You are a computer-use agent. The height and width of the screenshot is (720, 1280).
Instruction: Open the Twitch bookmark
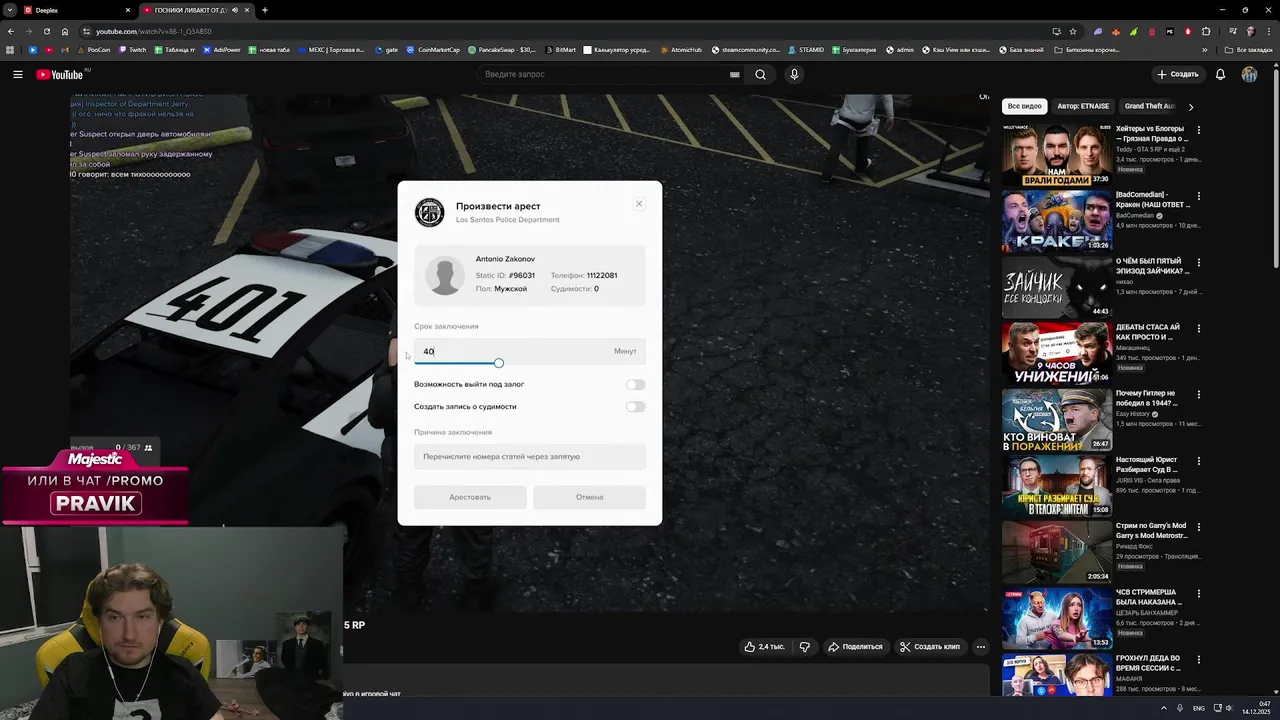click(x=132, y=49)
